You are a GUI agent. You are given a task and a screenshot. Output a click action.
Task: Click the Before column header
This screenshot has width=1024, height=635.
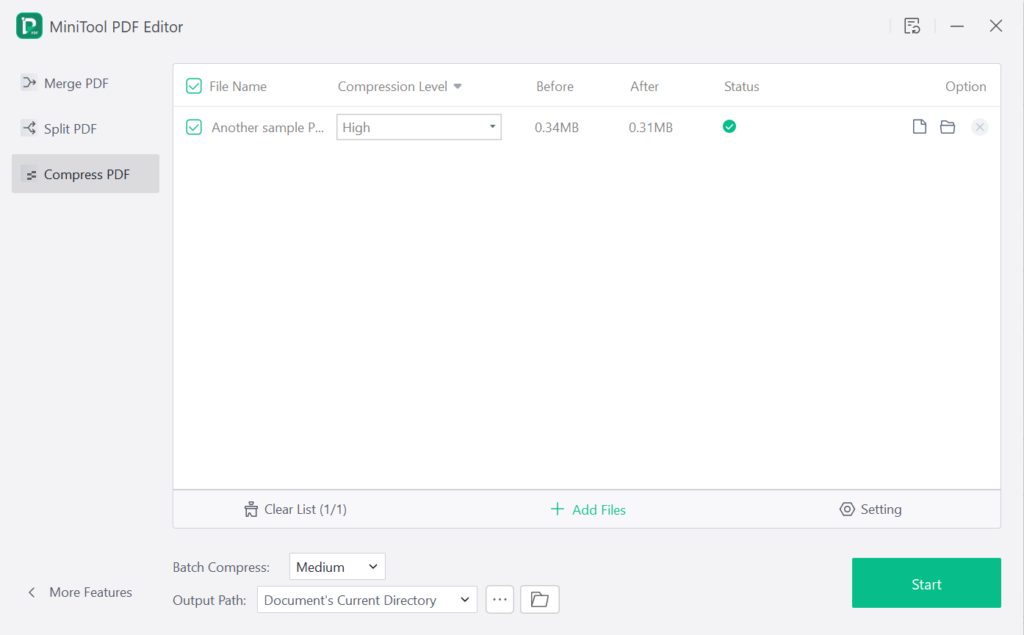[x=555, y=86]
